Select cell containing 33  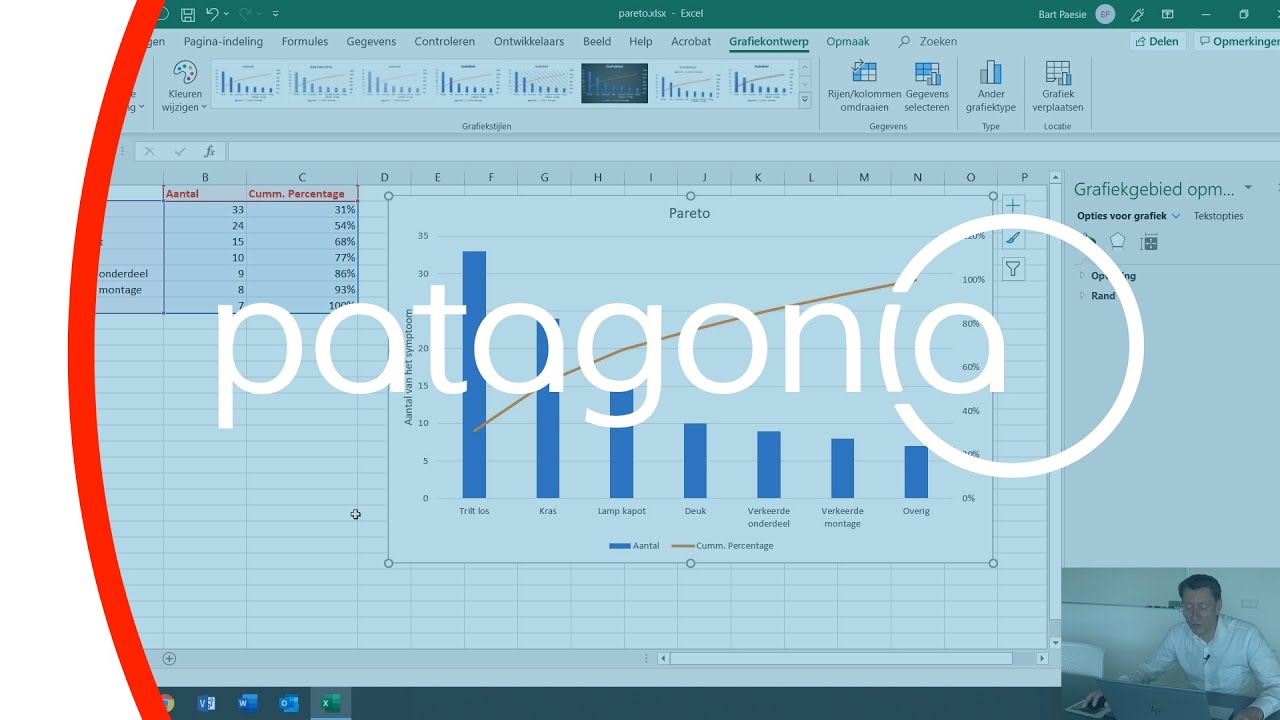click(205, 210)
